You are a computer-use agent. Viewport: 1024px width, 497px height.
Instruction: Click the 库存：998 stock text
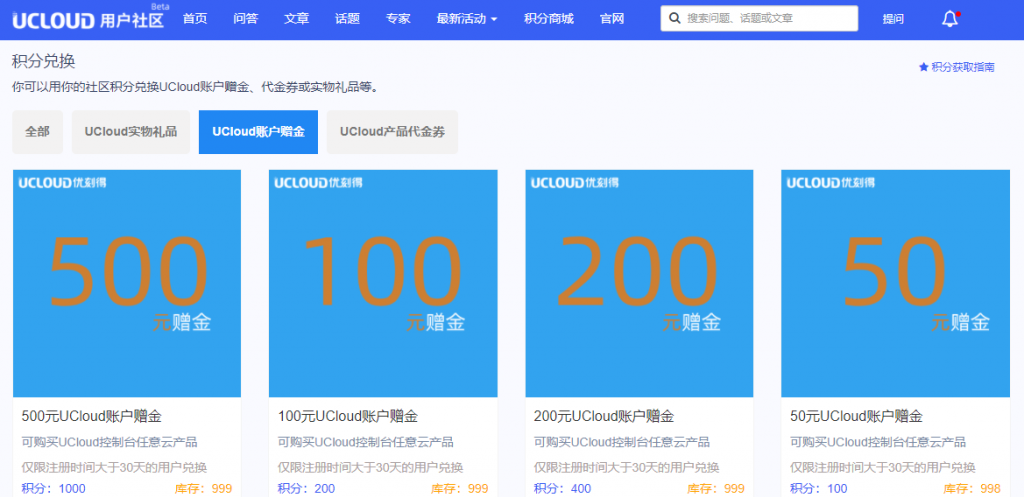[972, 489]
